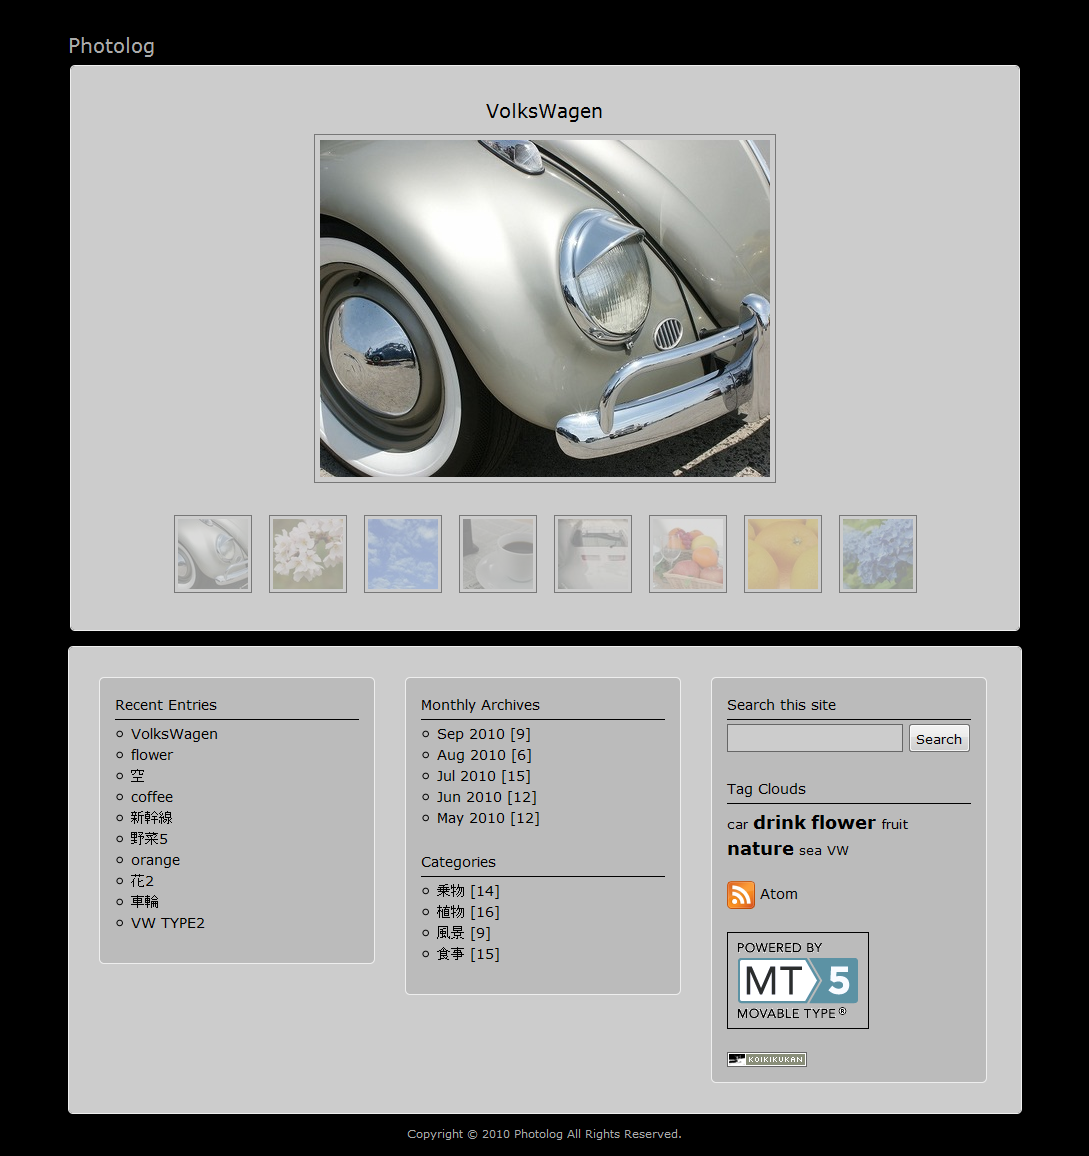Select the fruit basket thumbnail
The width and height of the screenshot is (1089, 1156).
point(688,554)
